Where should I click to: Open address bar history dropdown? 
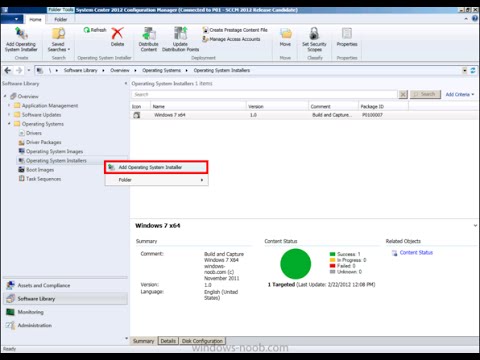465,70
